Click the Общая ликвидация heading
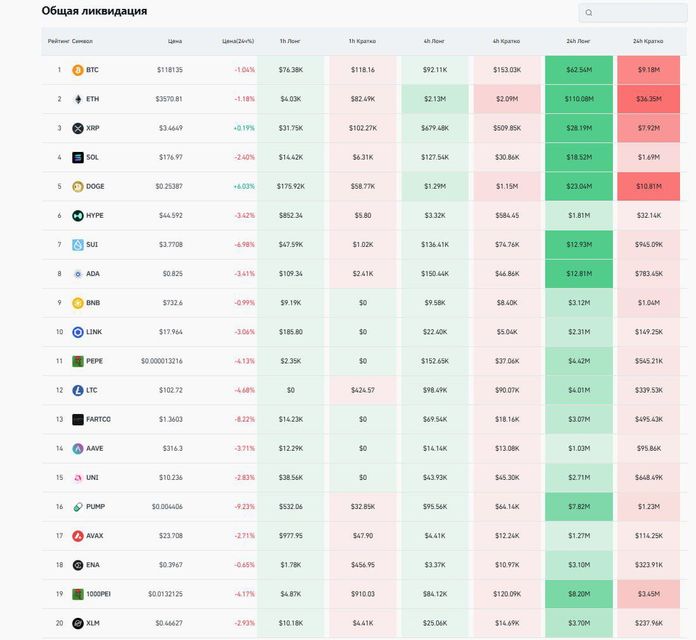This screenshot has height=640, width=696. (x=94, y=11)
